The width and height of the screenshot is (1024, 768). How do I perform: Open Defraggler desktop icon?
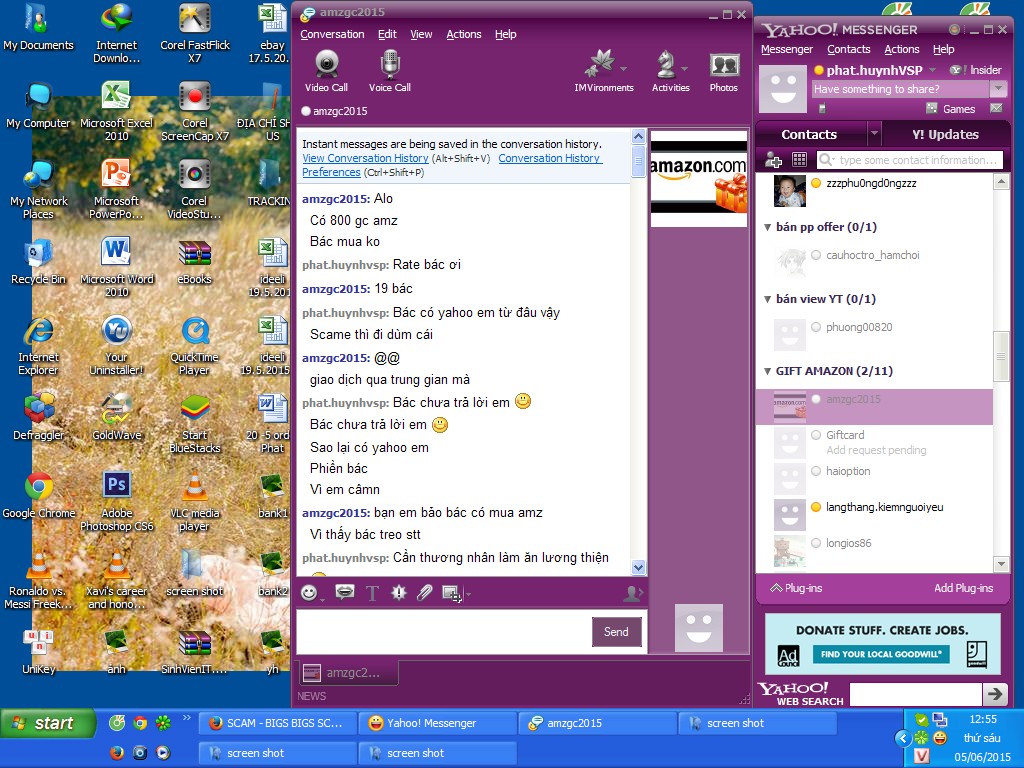point(39,418)
